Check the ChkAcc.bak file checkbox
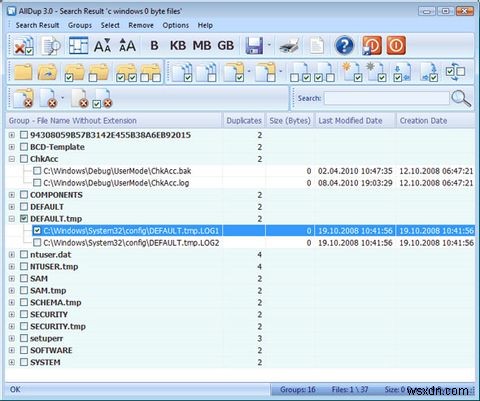This screenshot has height=401, width=480. click(37, 171)
